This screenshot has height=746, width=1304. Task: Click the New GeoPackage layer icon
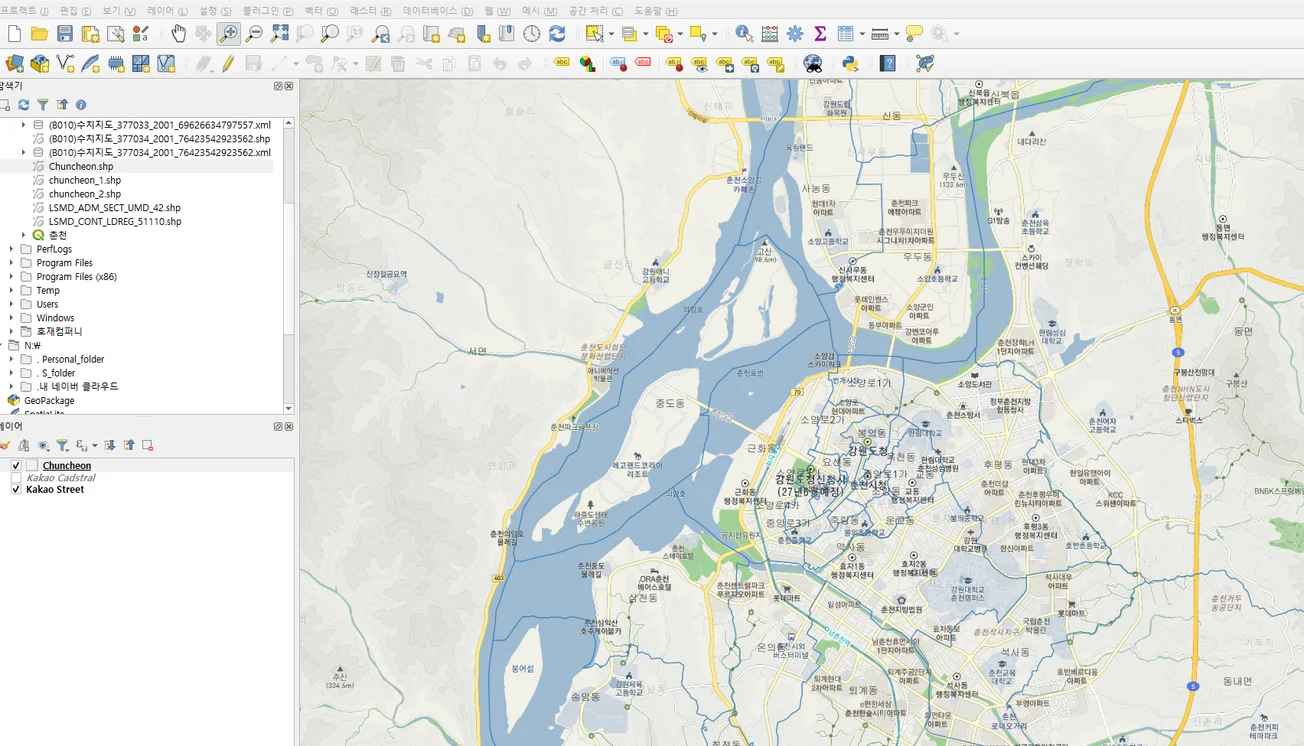(x=40, y=64)
